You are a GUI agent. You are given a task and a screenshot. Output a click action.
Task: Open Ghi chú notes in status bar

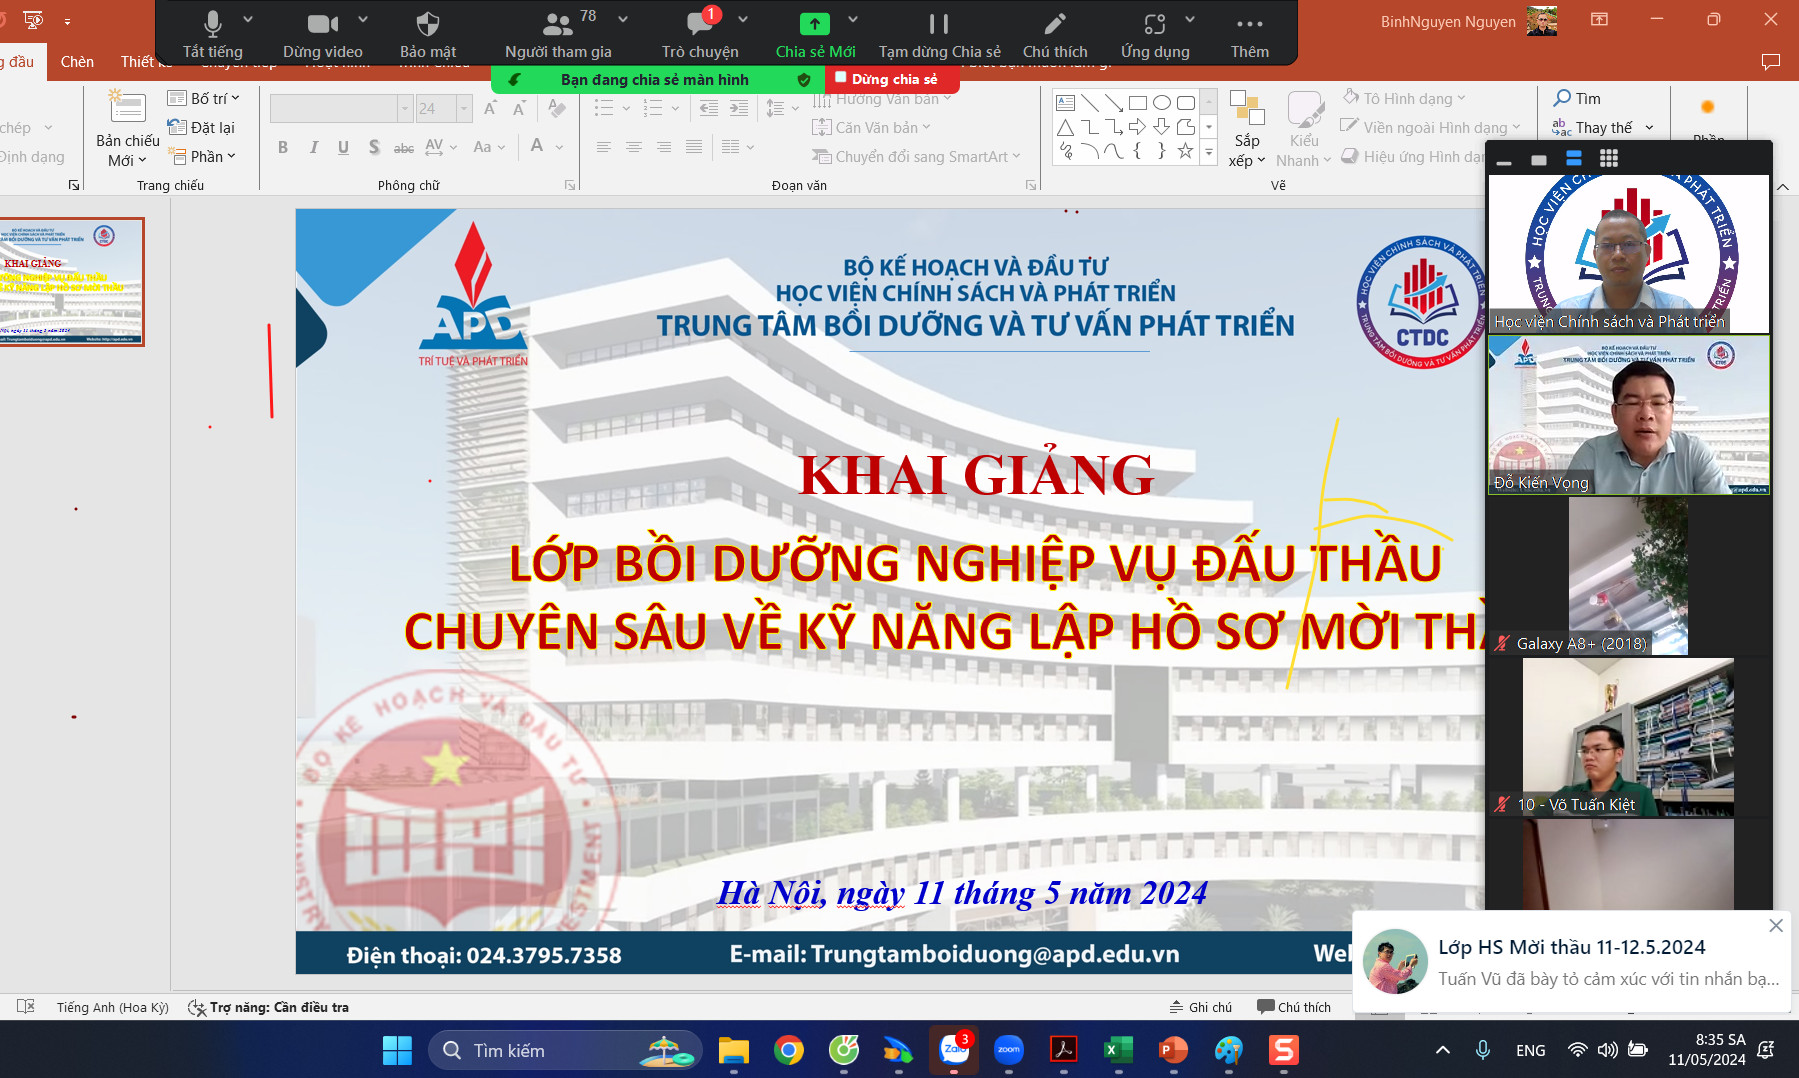pyautogui.click(x=1201, y=1007)
